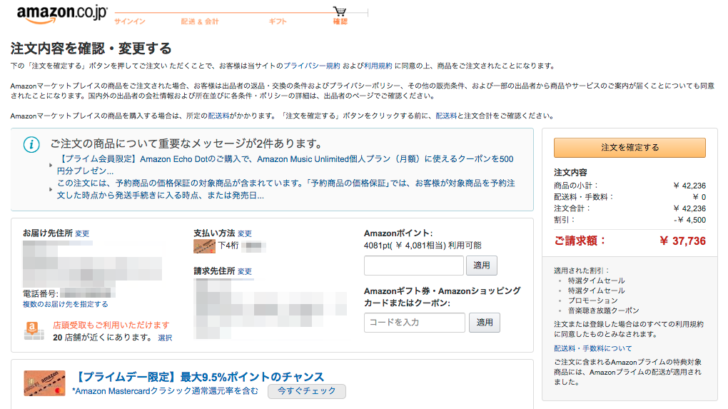Click the 確認 step label

[x=340, y=21]
